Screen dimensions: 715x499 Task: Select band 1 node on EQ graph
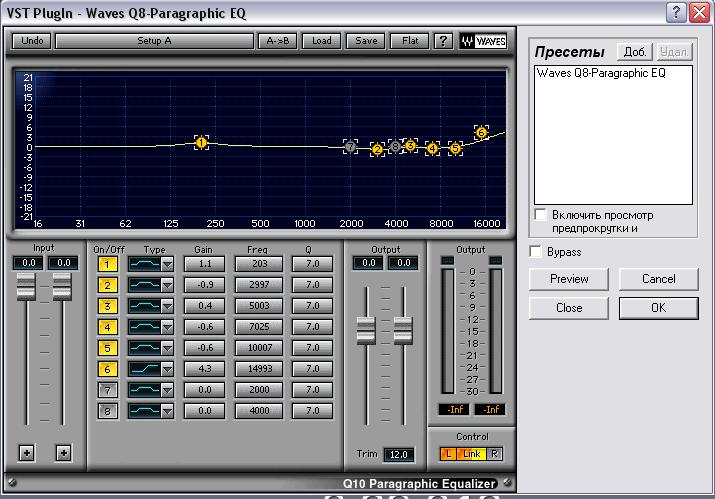pos(201,143)
